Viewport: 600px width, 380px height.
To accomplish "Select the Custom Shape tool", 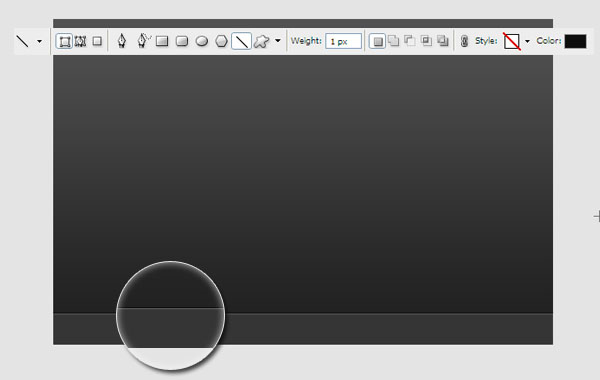I will click(x=261, y=41).
